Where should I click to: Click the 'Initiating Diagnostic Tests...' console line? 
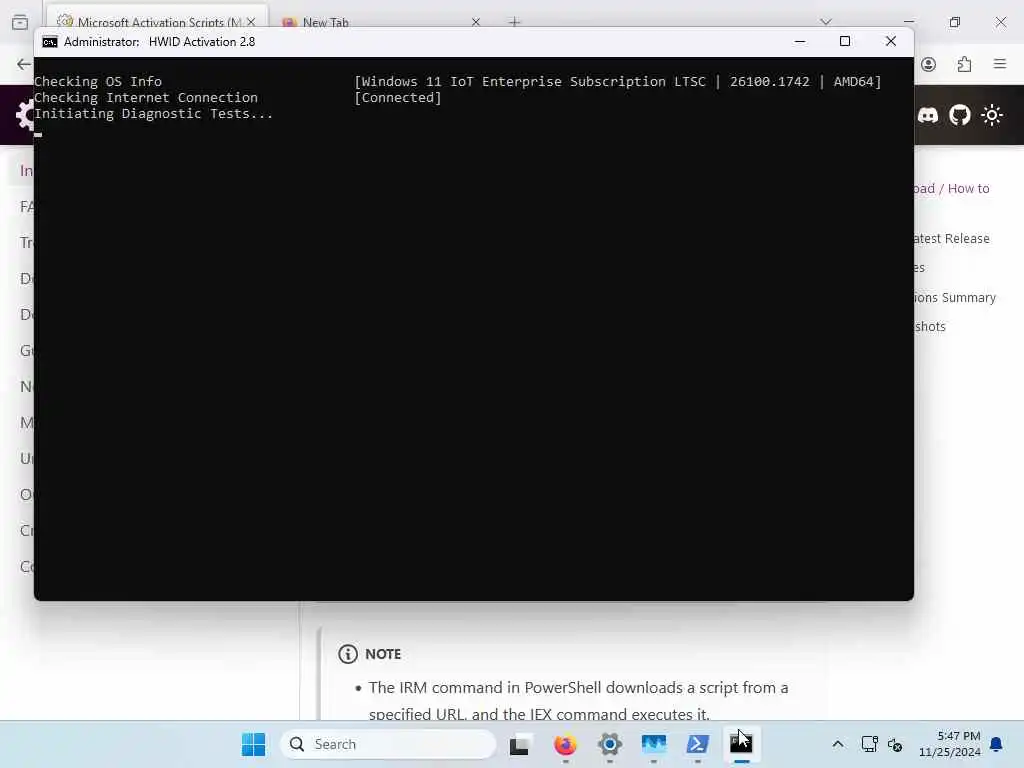[153, 114]
